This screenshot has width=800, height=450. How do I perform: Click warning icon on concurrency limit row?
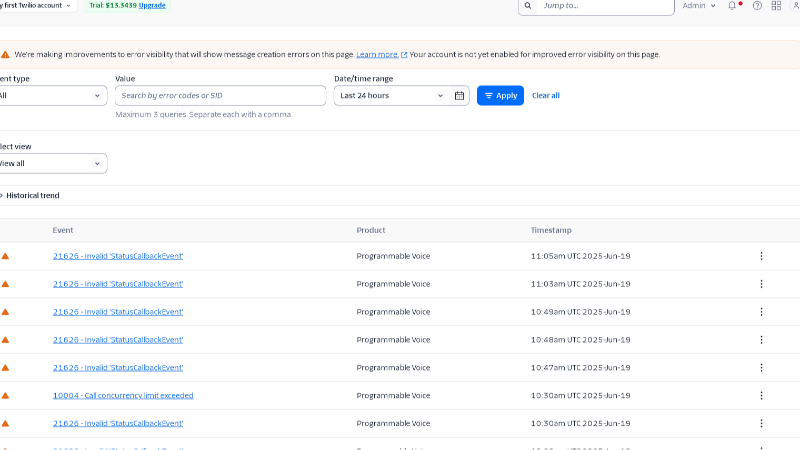pyautogui.click(x=5, y=396)
